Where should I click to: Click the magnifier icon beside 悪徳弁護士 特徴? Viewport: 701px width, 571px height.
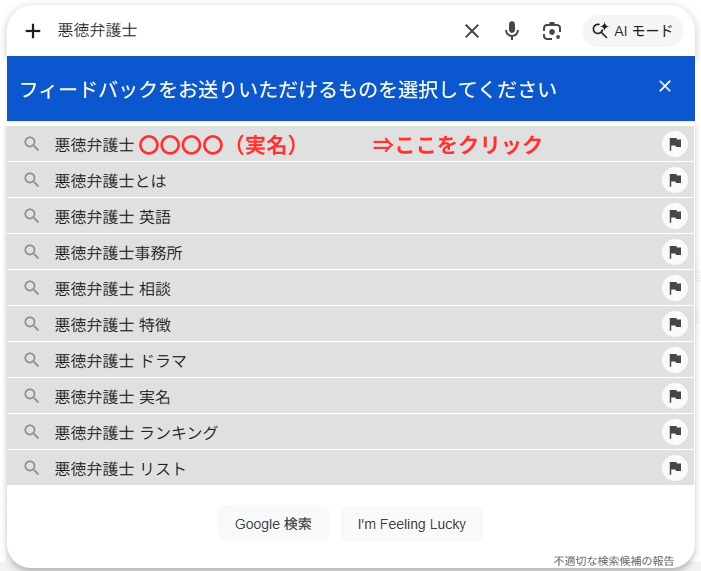click(31, 324)
